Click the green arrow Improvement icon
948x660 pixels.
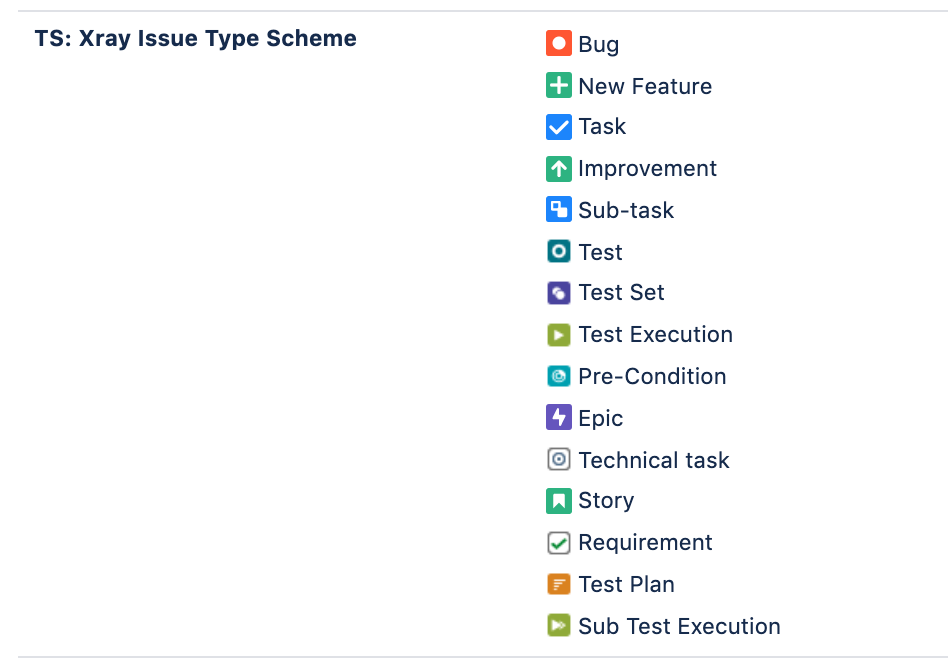(x=559, y=169)
